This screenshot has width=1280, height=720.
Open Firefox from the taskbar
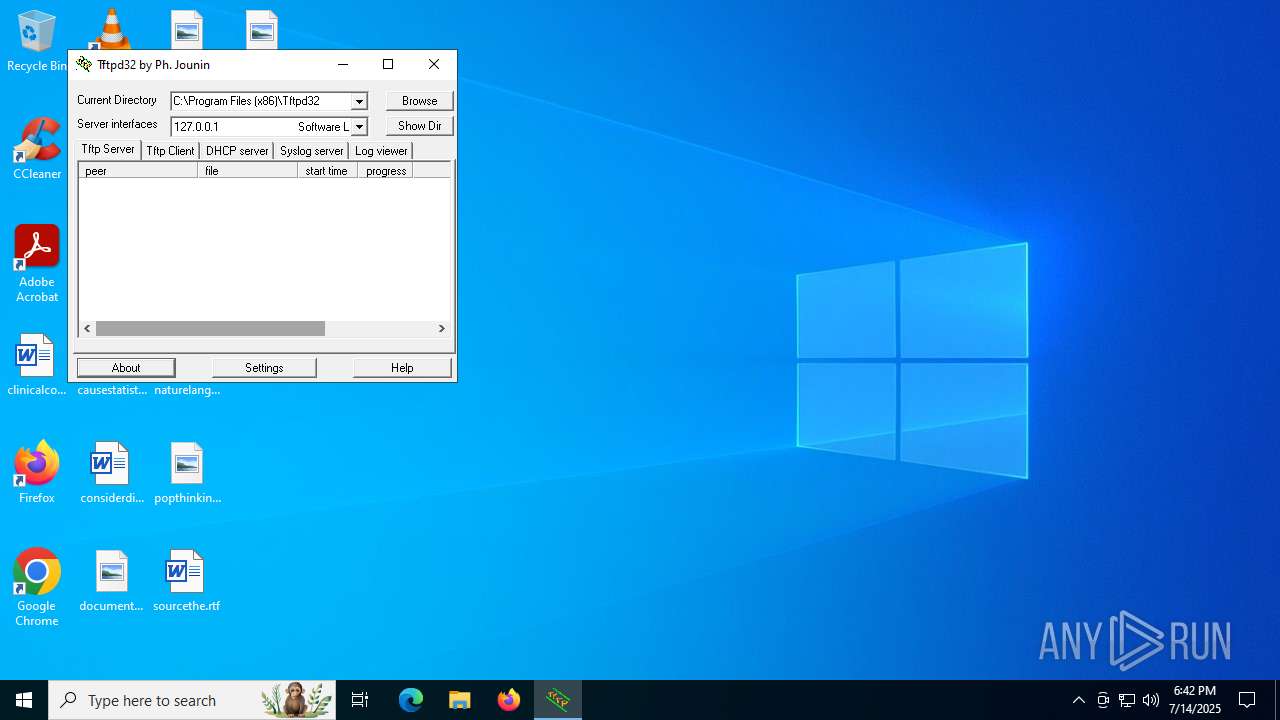click(509, 700)
